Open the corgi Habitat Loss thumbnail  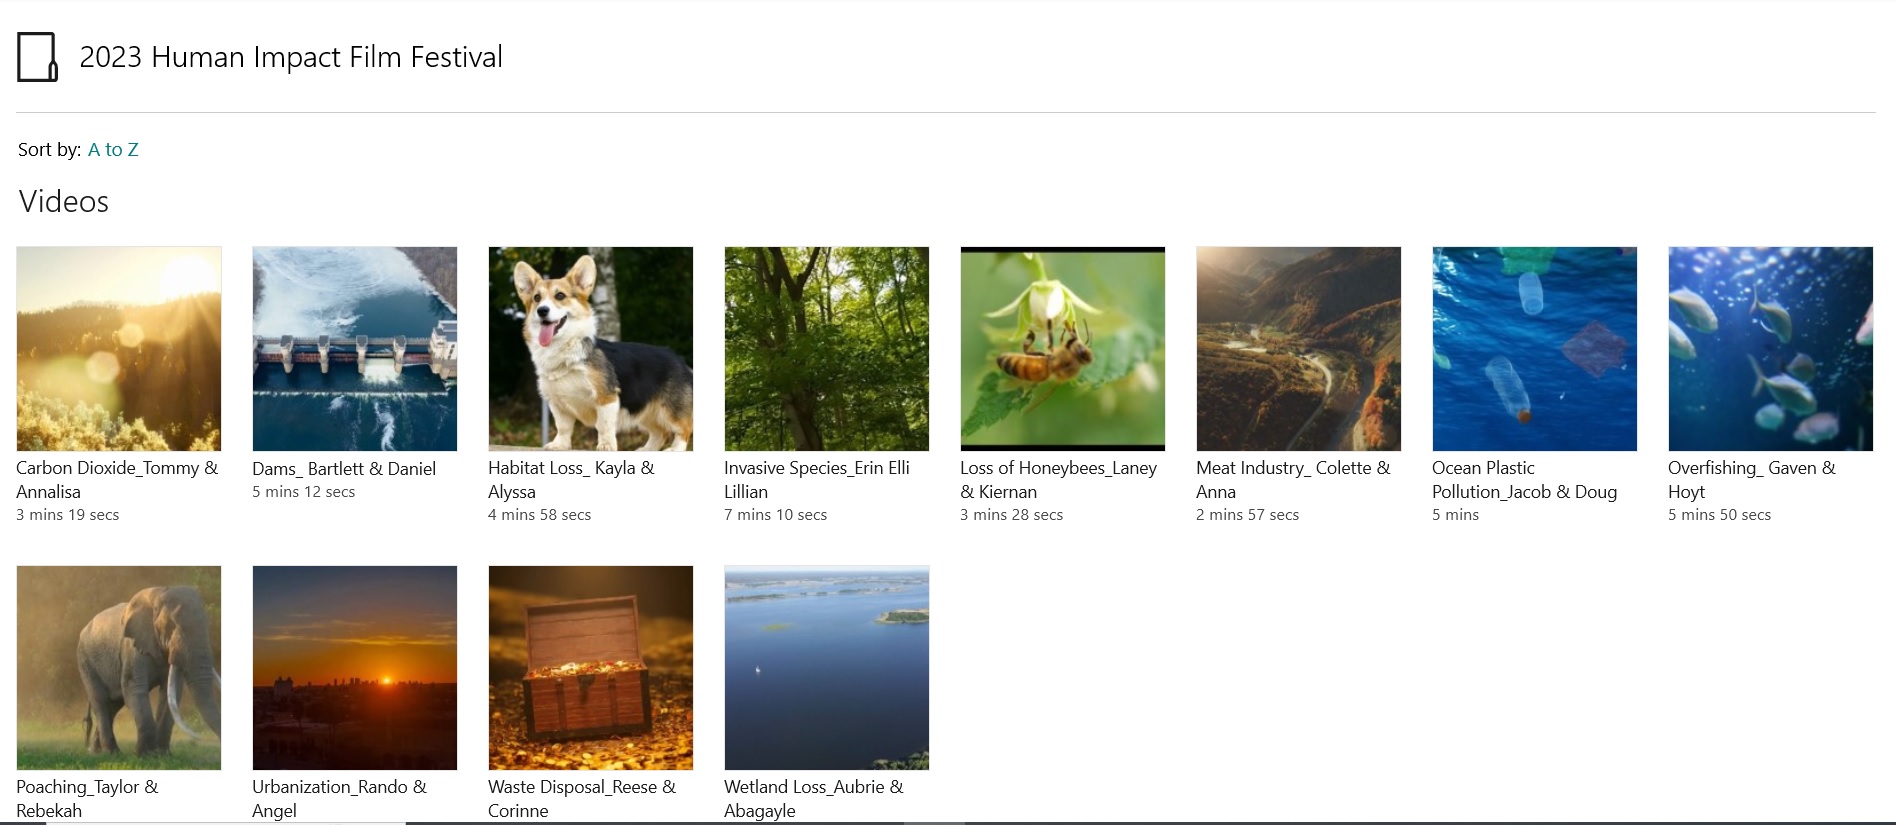[591, 349]
